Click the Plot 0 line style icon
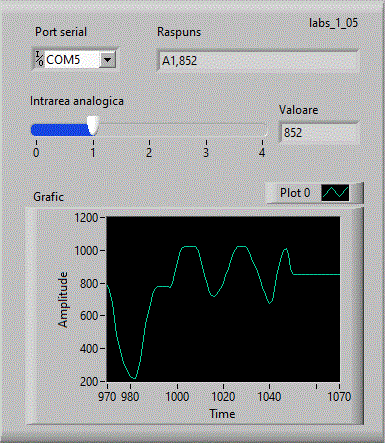This screenshot has width=385, height=443. [335, 193]
